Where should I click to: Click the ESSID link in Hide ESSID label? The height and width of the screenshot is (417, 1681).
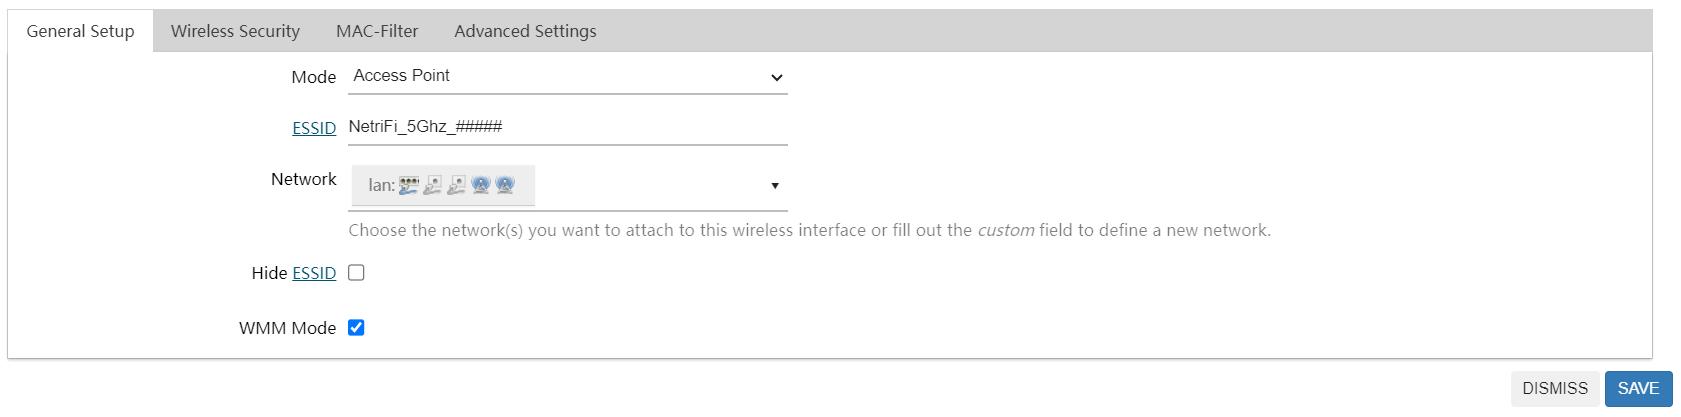[x=314, y=273]
